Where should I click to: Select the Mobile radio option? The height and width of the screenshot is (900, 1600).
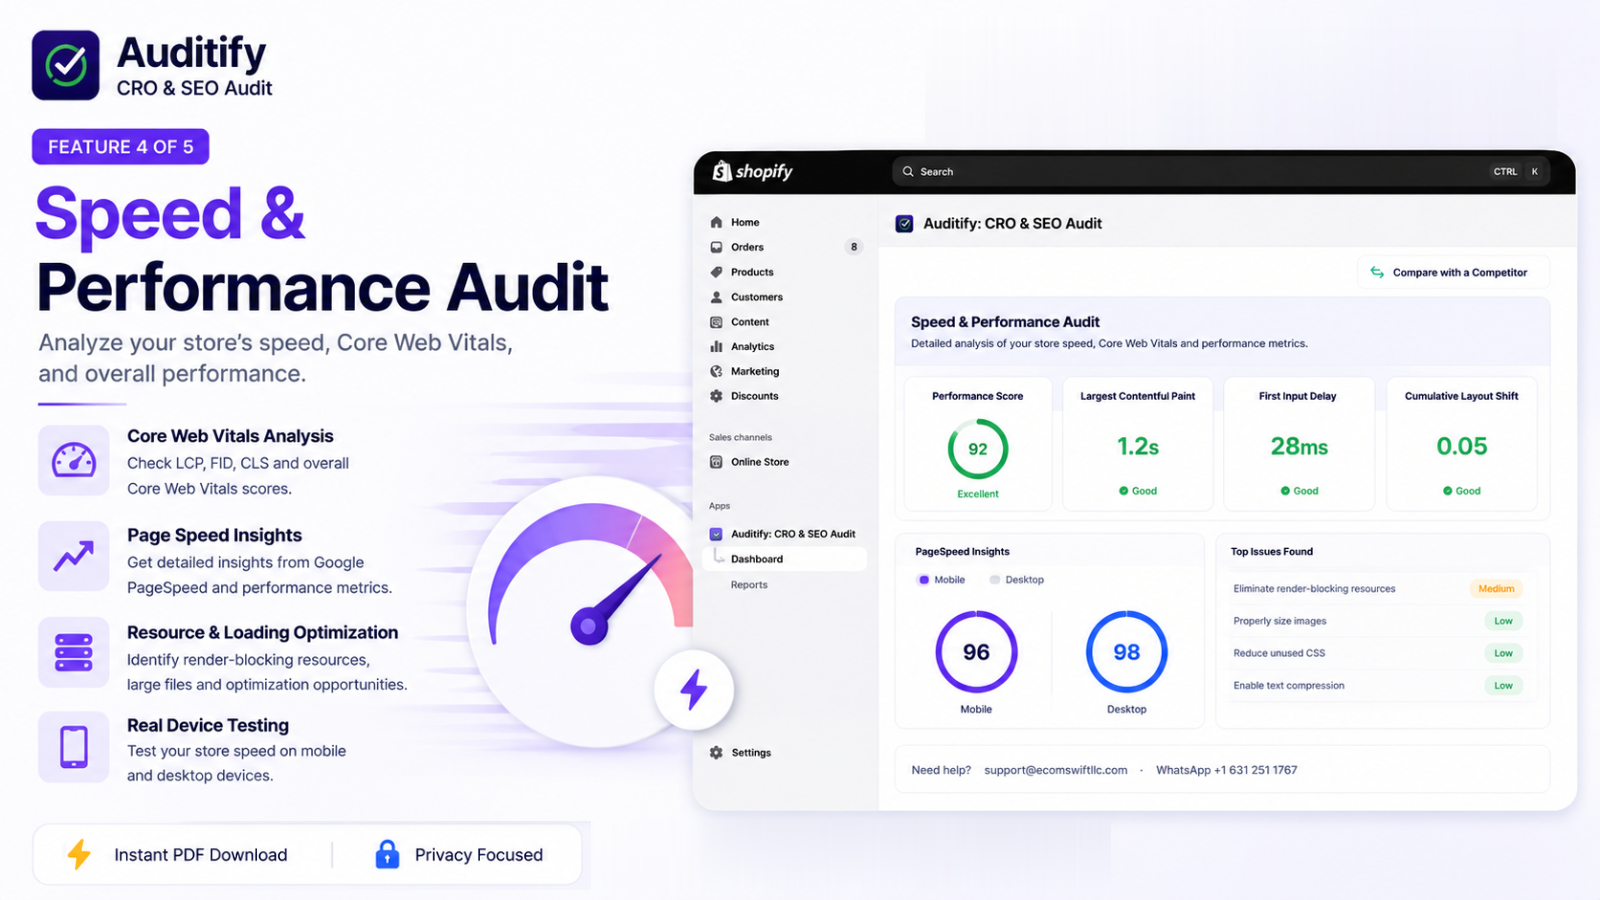point(924,580)
